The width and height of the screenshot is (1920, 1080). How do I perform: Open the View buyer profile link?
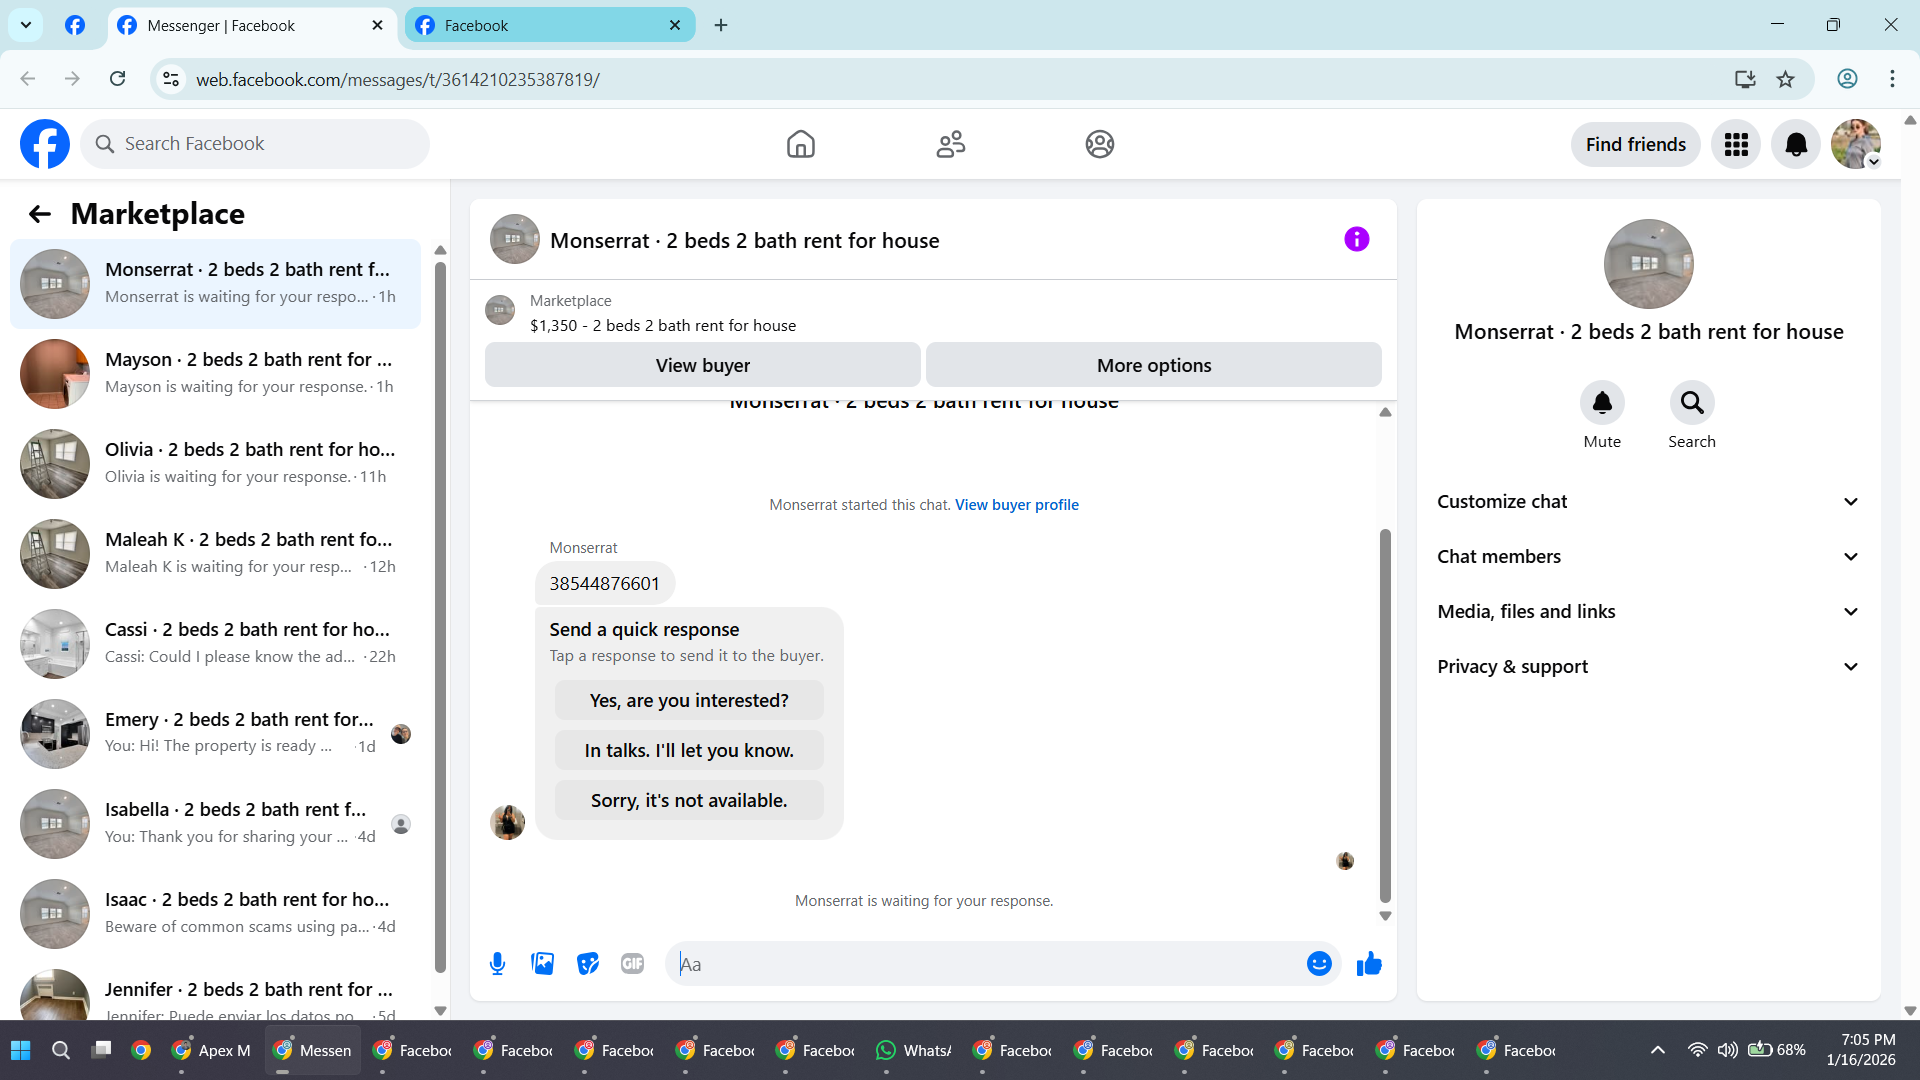click(1016, 505)
